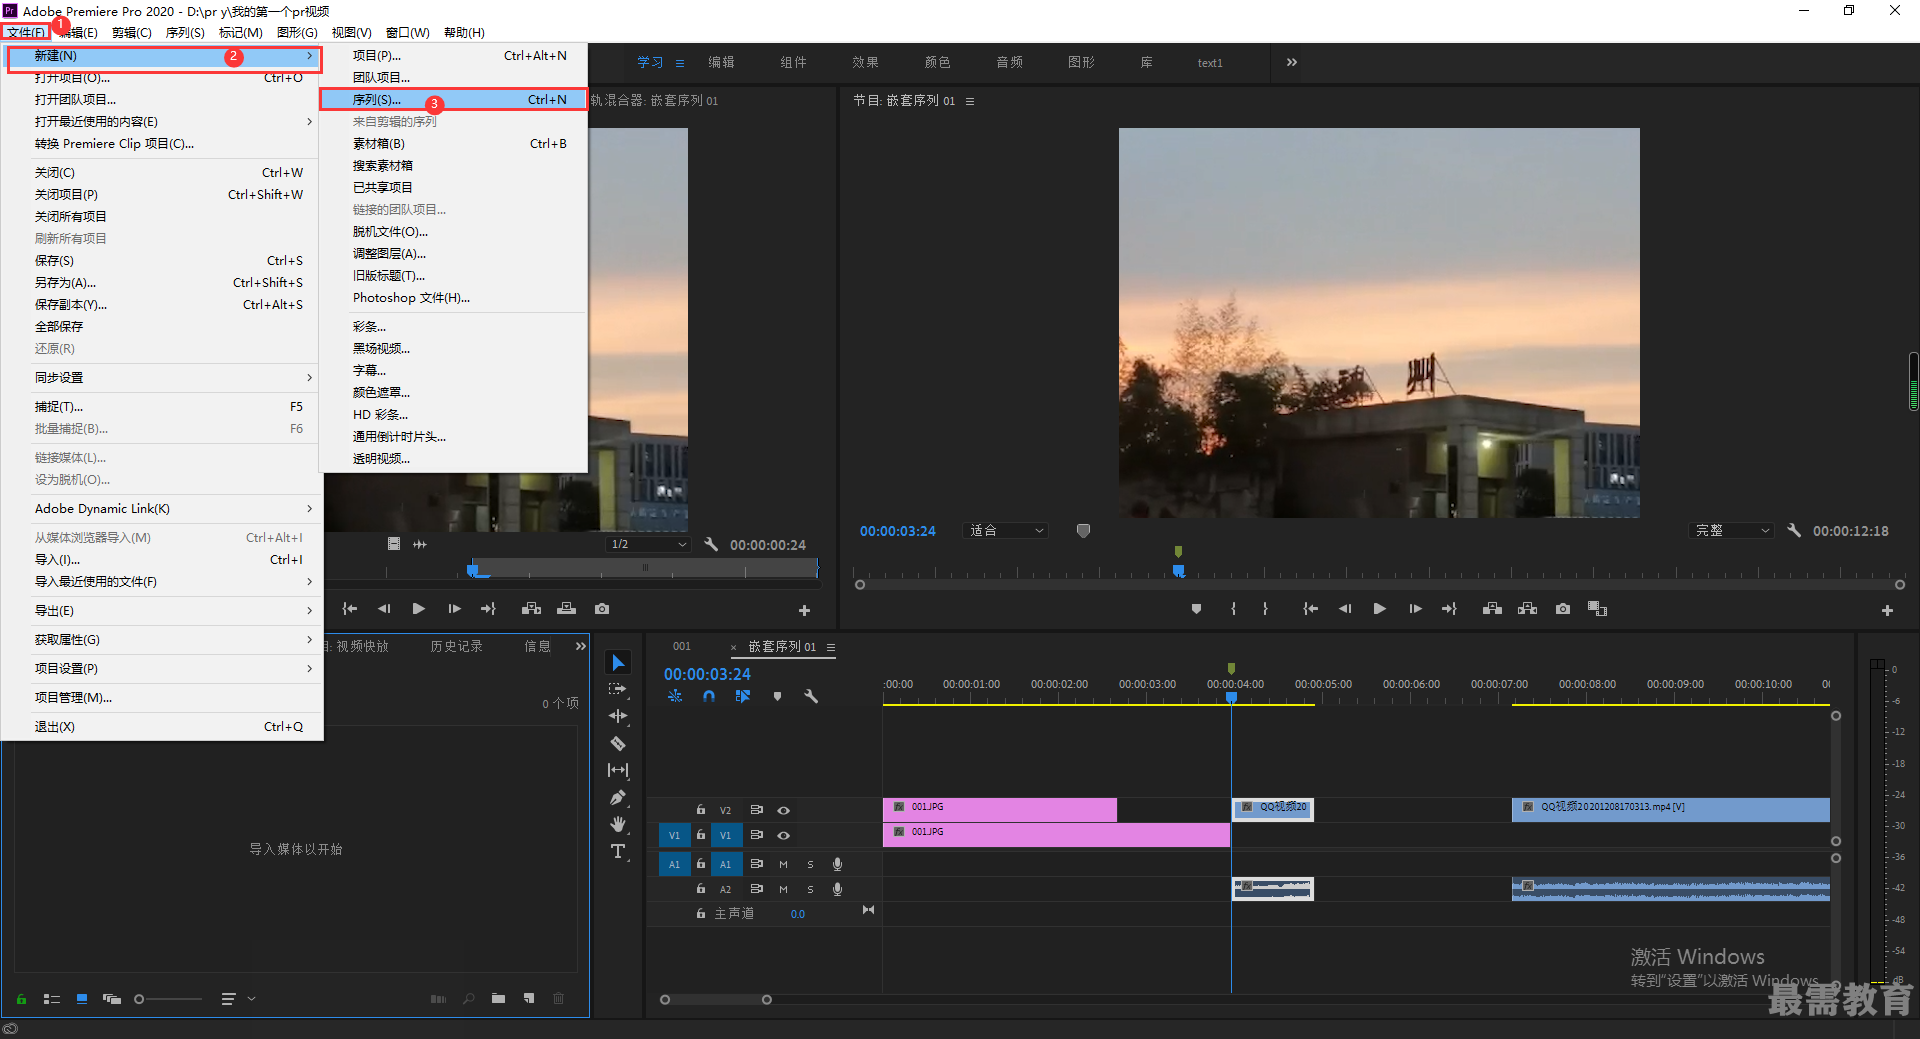Screen dimensions: 1920x1039
Task: Switch Project panel to icon view
Action: coord(82,998)
